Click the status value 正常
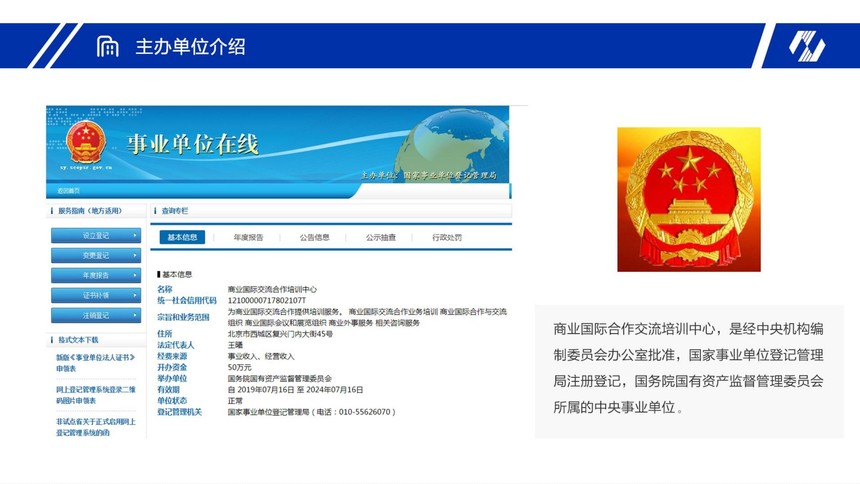860x484 pixels. 235,401
